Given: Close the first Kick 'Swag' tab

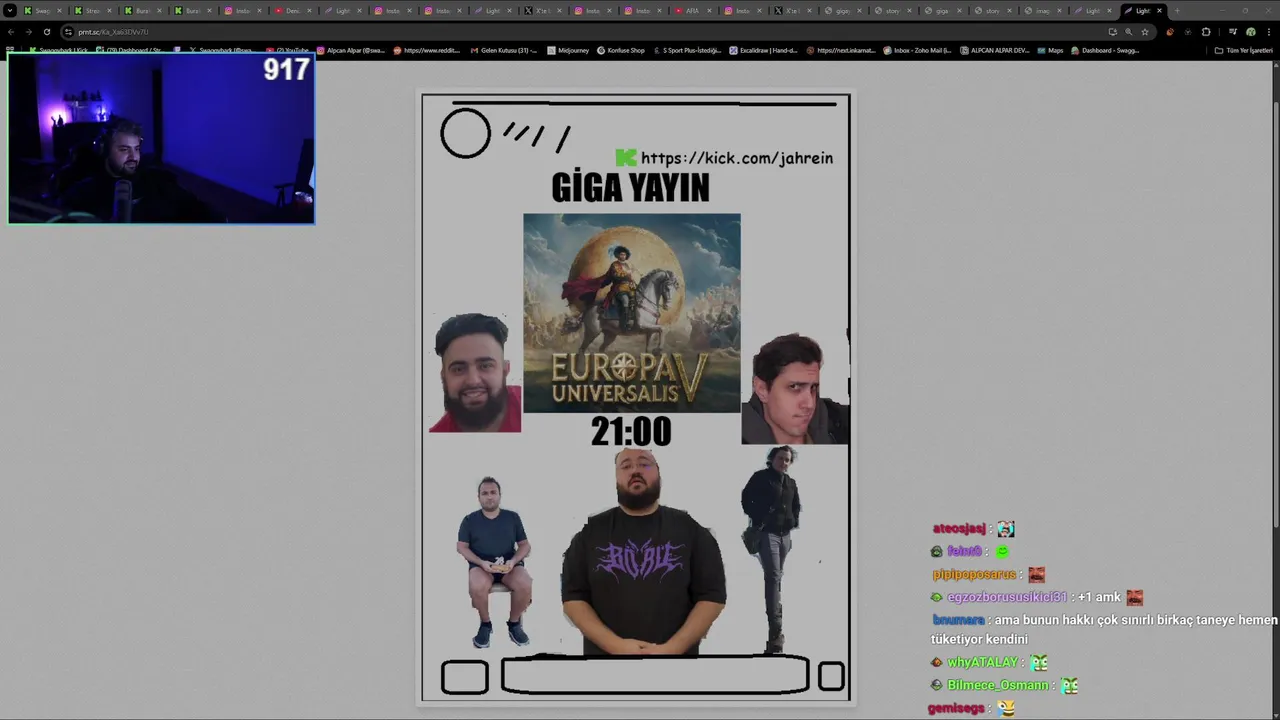Looking at the screenshot, I should coord(59,11).
